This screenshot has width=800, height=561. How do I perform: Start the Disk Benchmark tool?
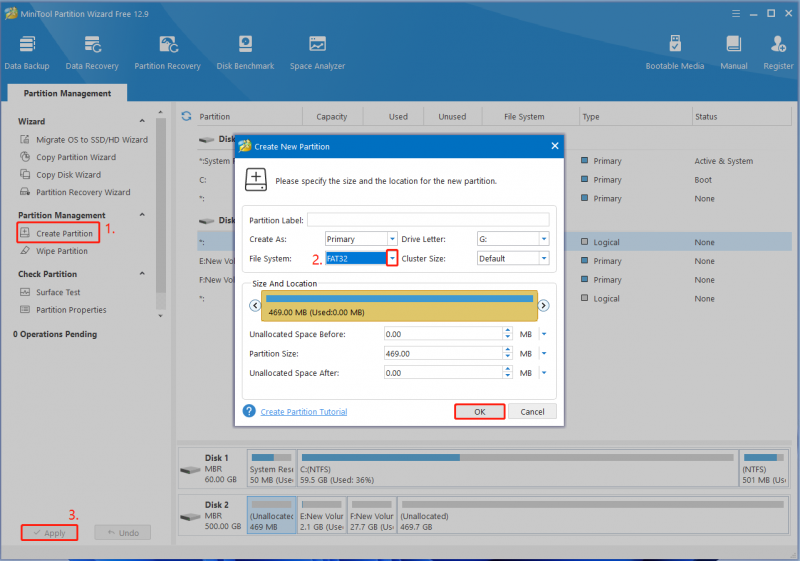[x=245, y=52]
